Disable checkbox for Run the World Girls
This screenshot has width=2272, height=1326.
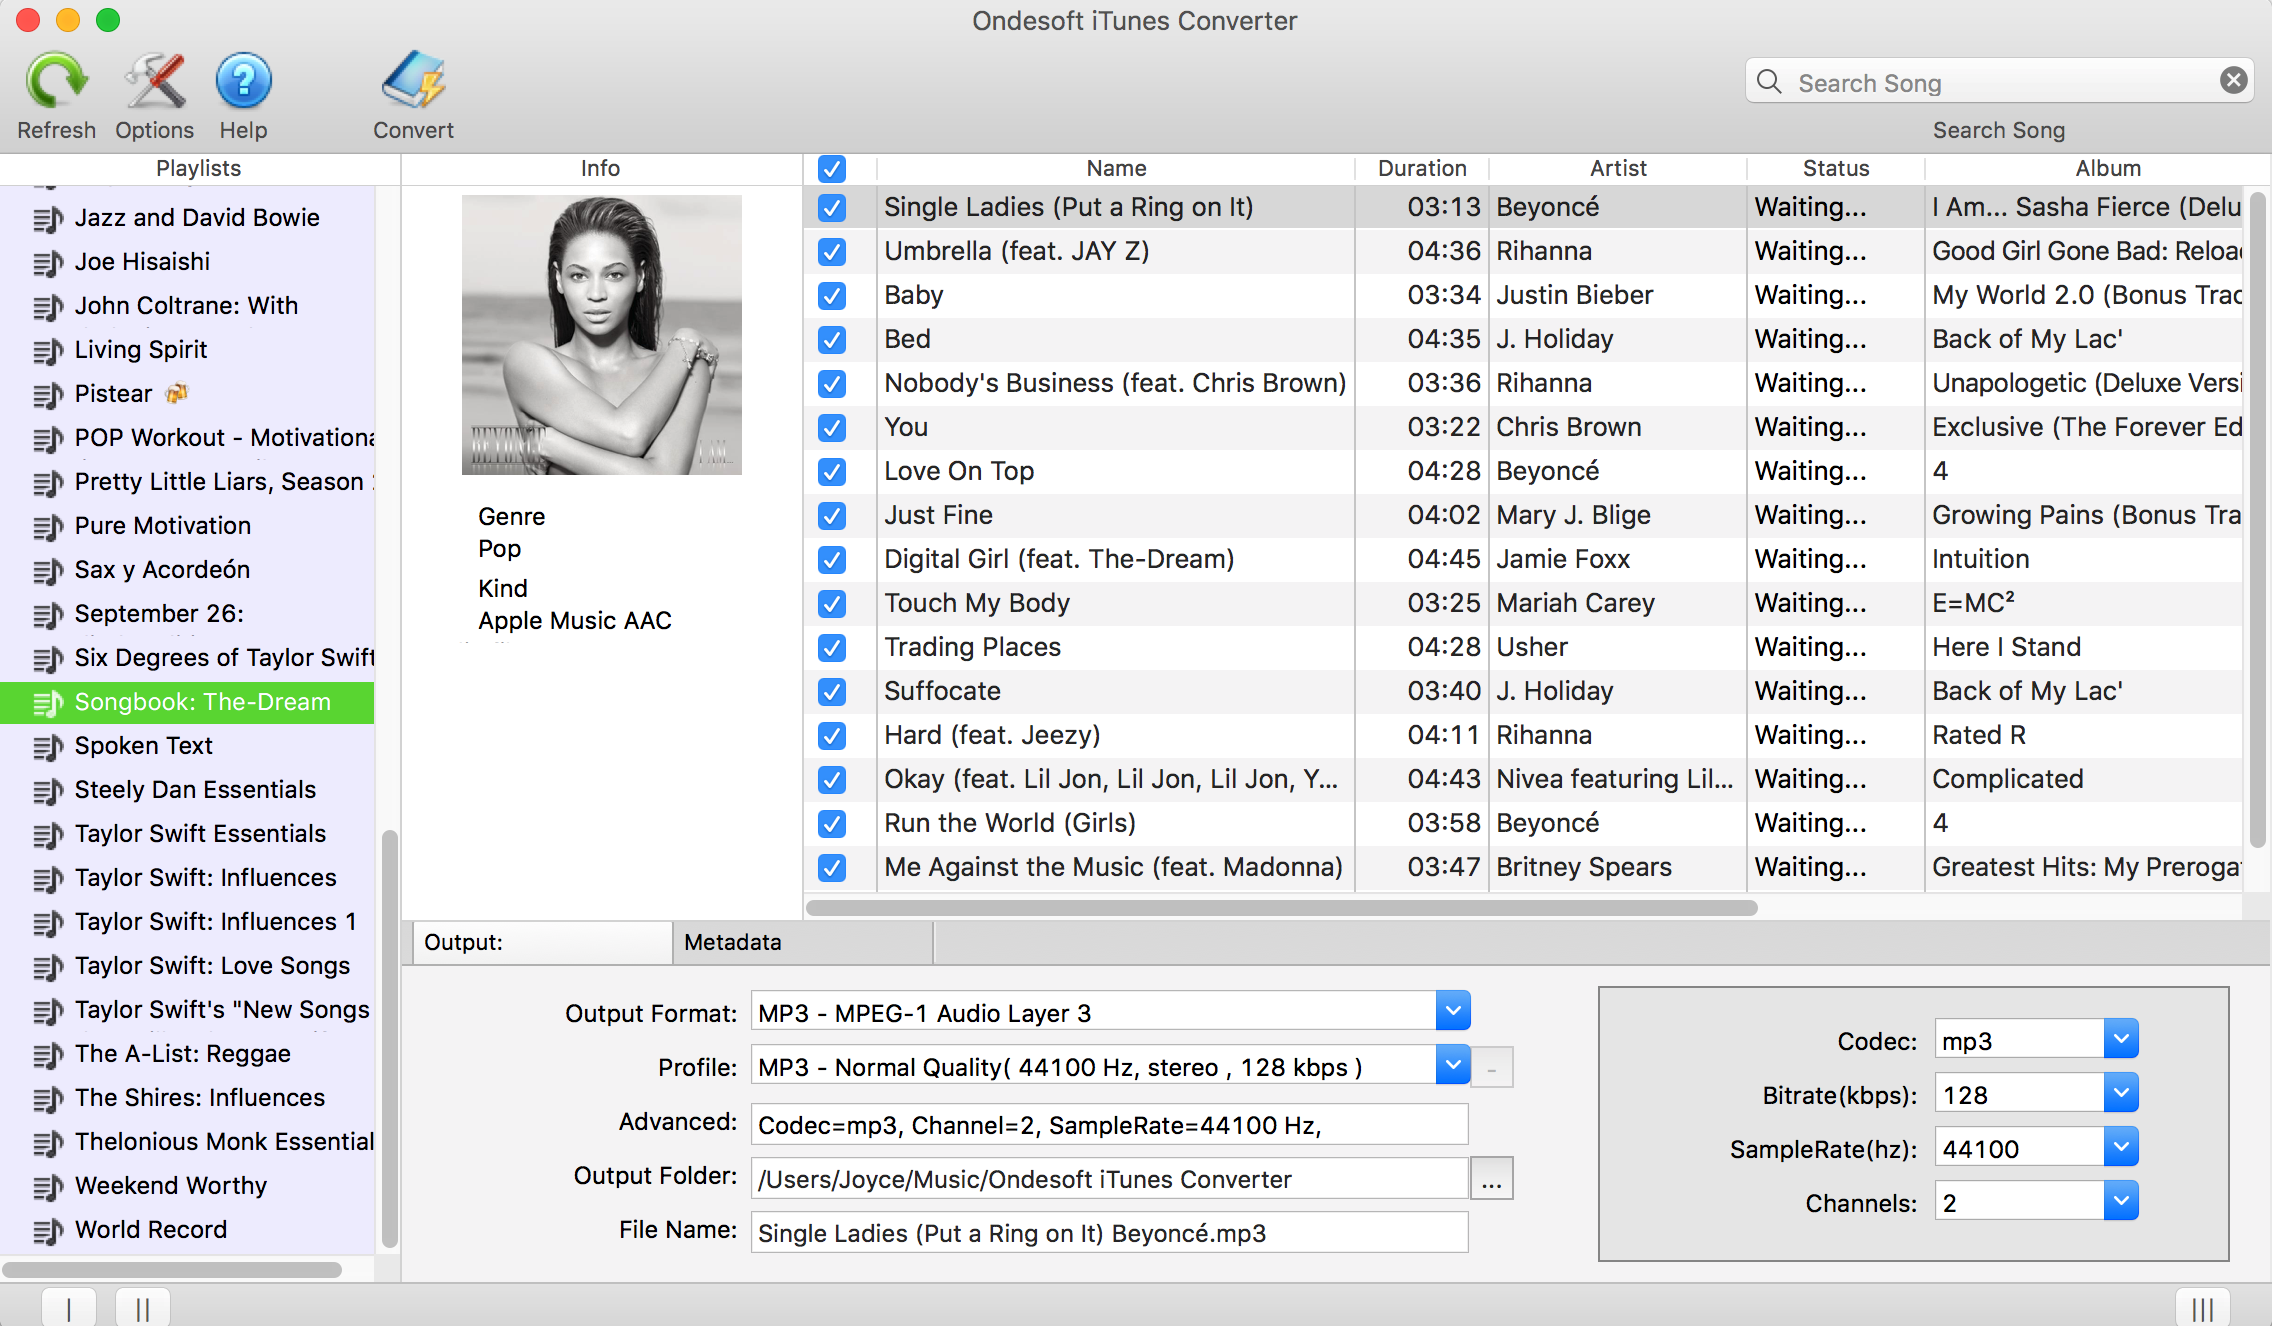[x=831, y=822]
